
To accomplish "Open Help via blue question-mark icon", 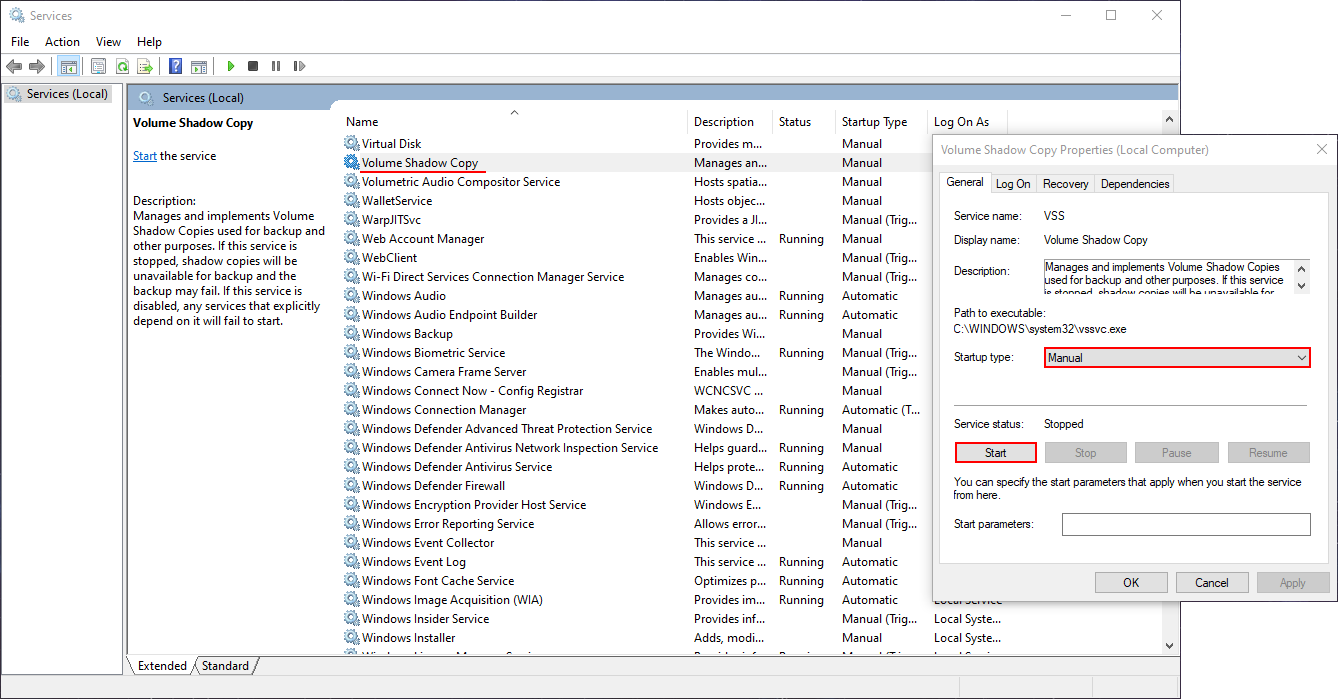I will (x=176, y=66).
